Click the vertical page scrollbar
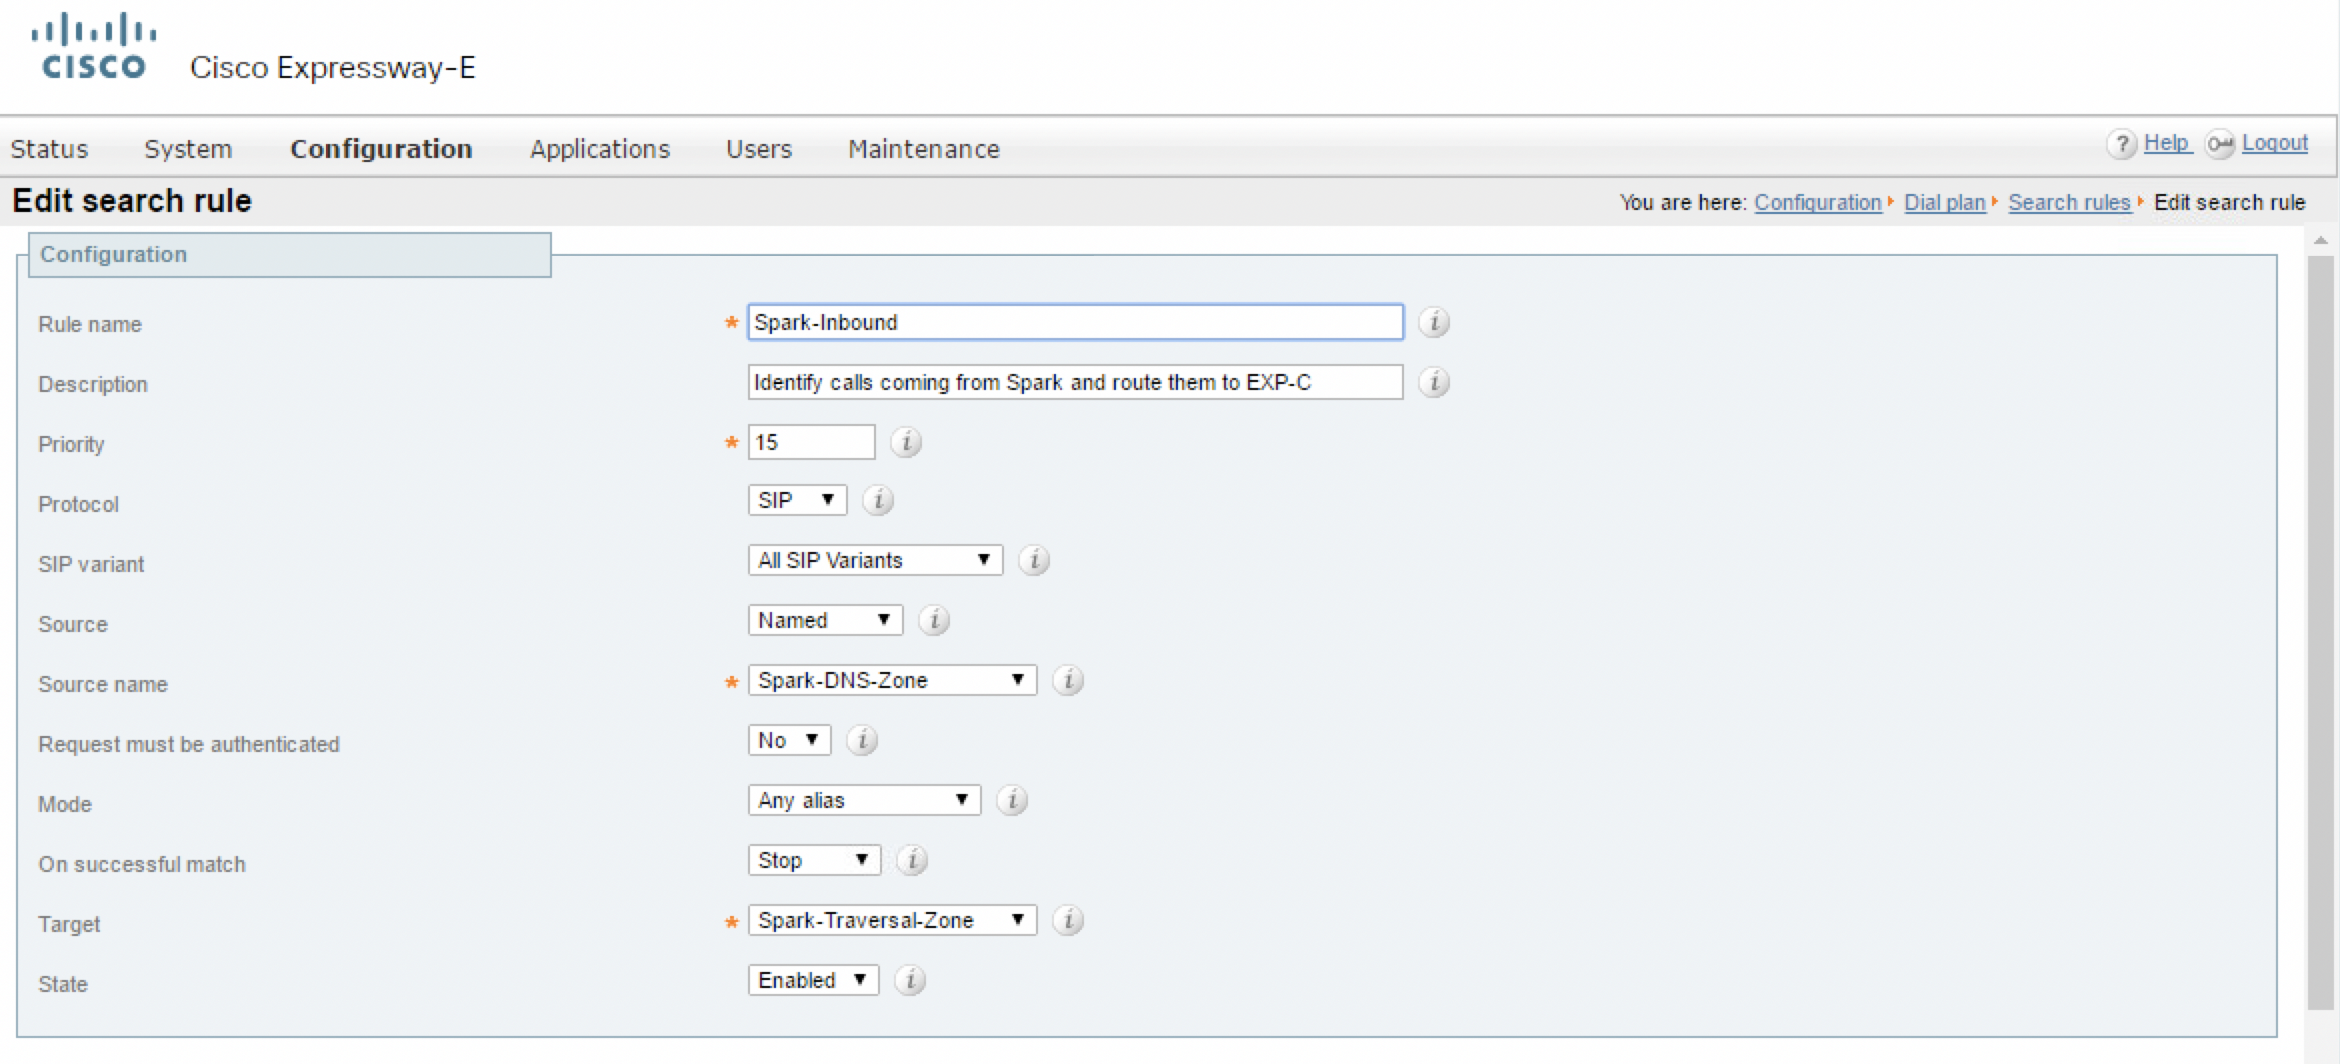This screenshot has height=1064, width=2340. 2320,630
